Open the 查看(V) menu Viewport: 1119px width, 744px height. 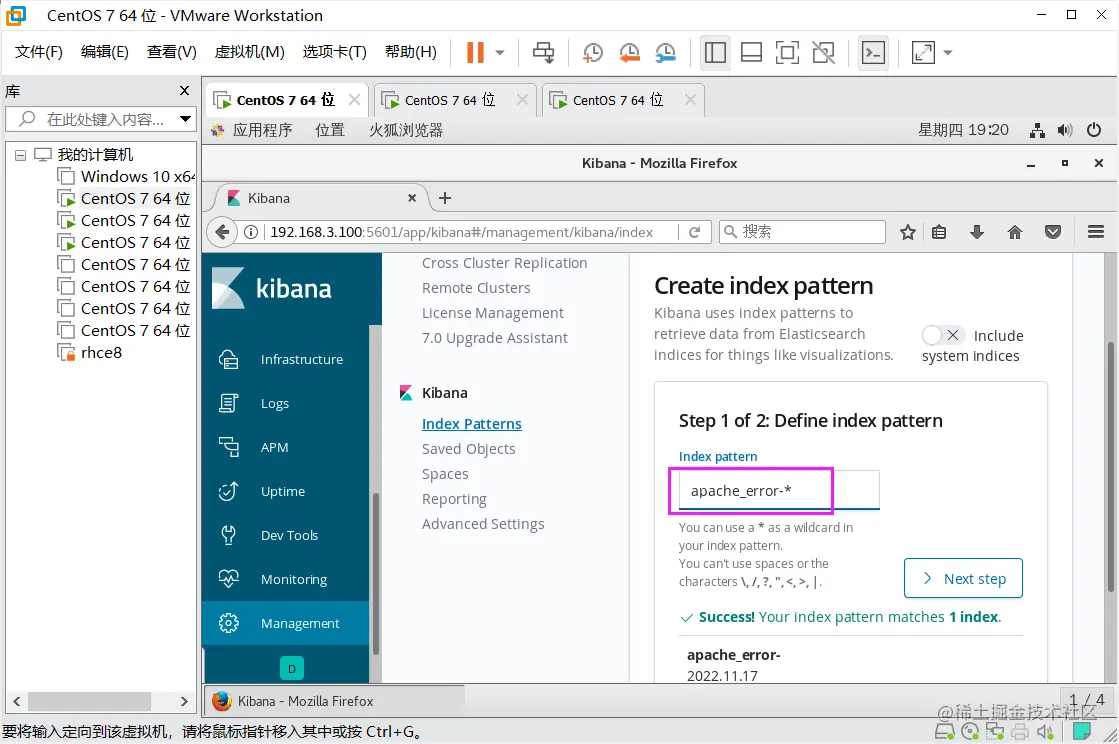[x=171, y=52]
